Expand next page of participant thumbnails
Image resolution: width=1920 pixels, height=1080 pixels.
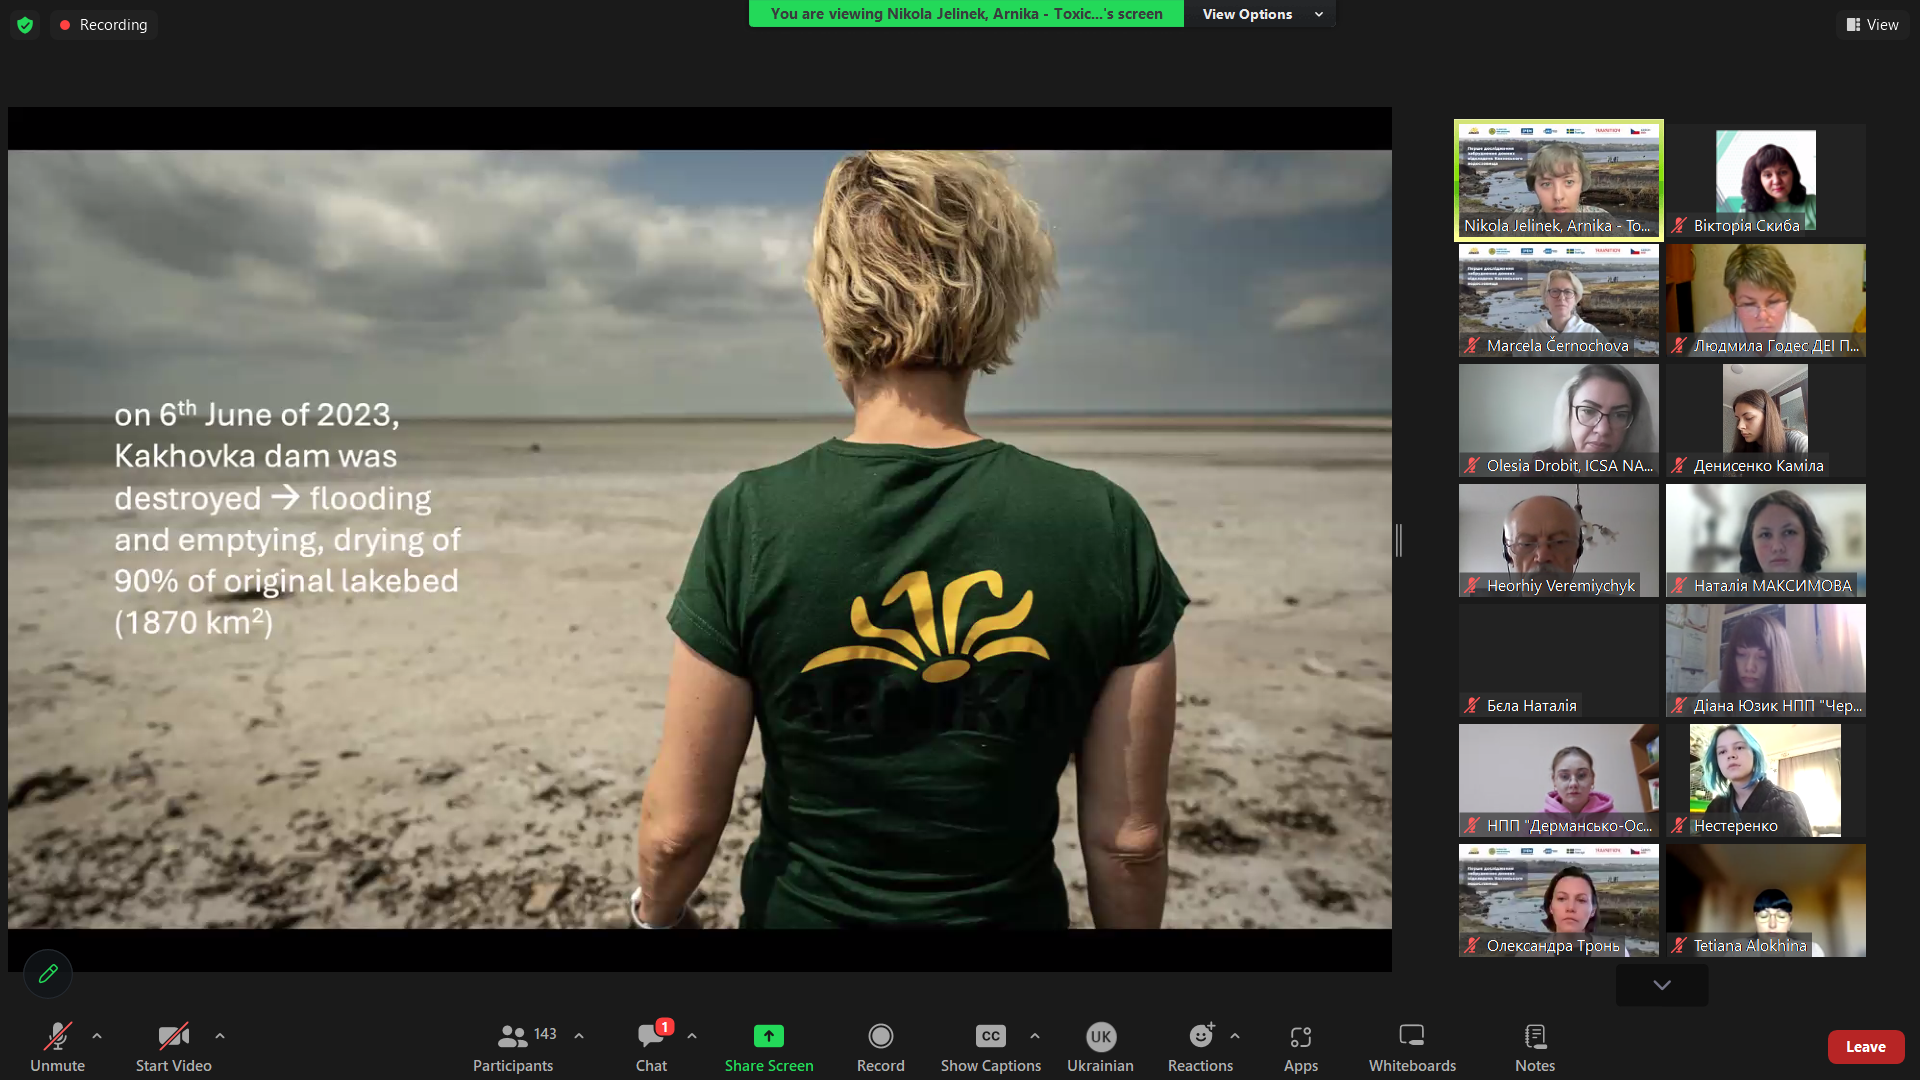(x=1661, y=985)
